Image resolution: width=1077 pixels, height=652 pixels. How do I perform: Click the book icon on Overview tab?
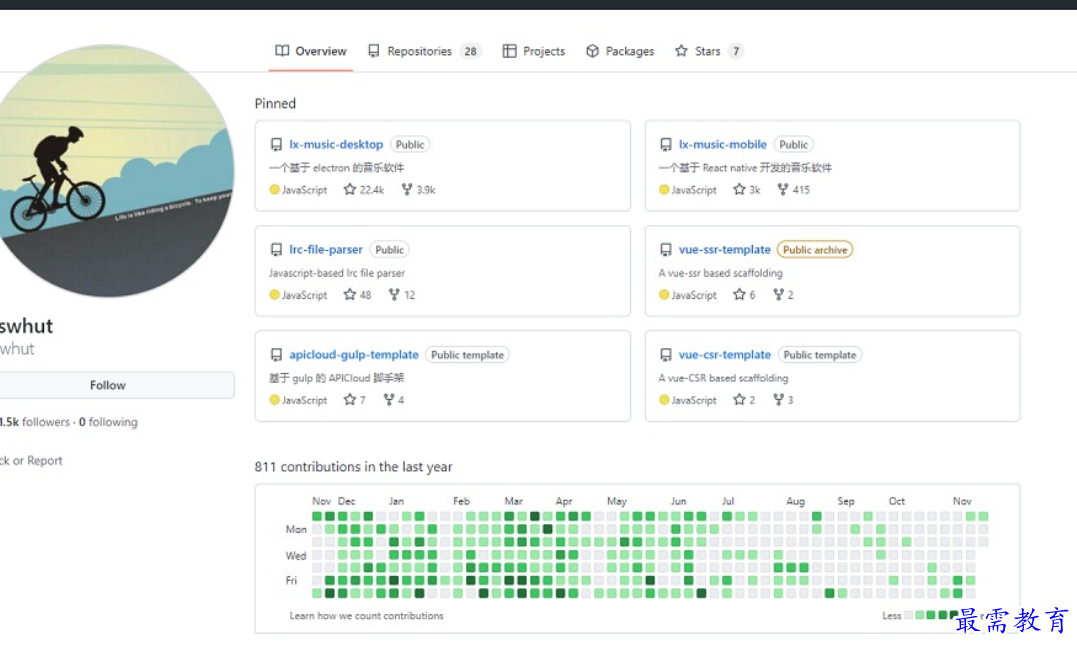point(282,51)
